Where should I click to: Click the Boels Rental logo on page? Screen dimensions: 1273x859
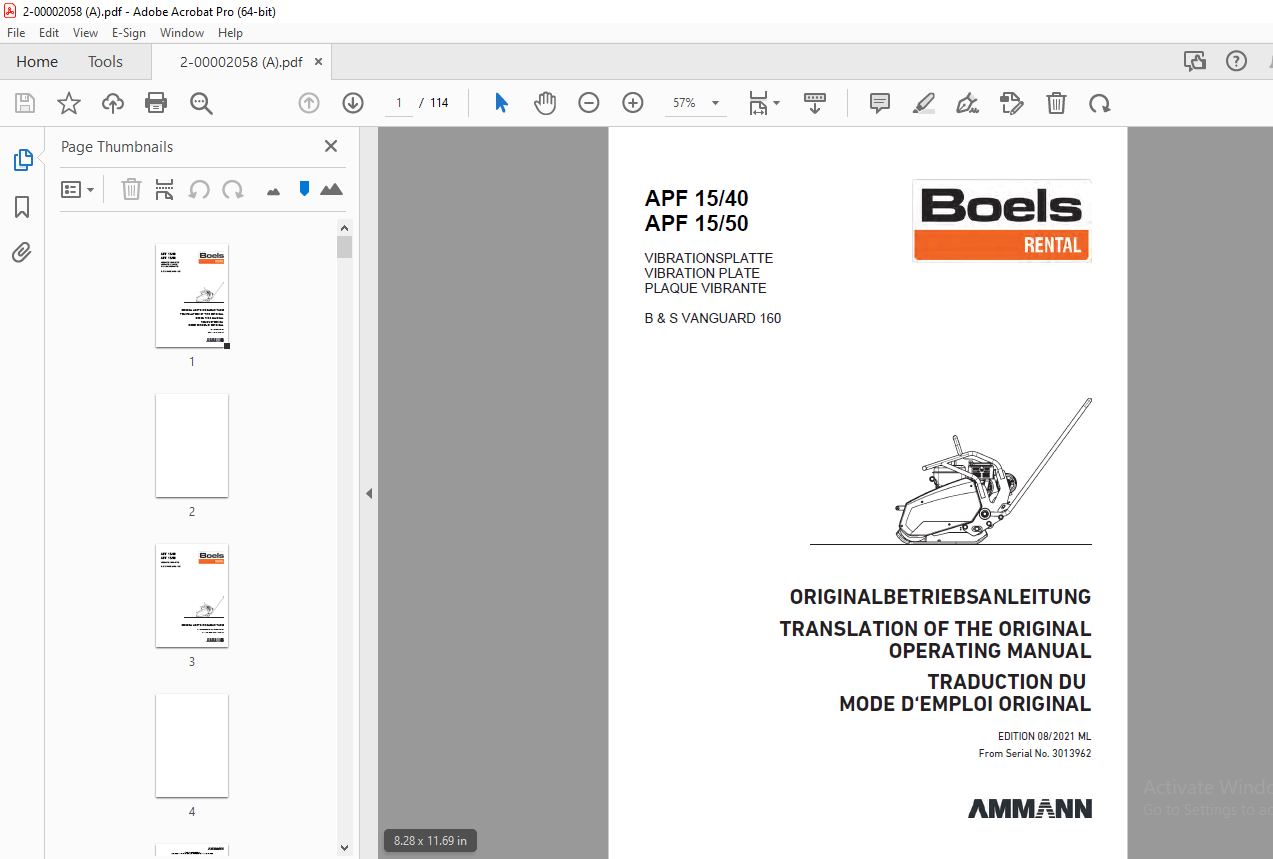(x=1002, y=220)
